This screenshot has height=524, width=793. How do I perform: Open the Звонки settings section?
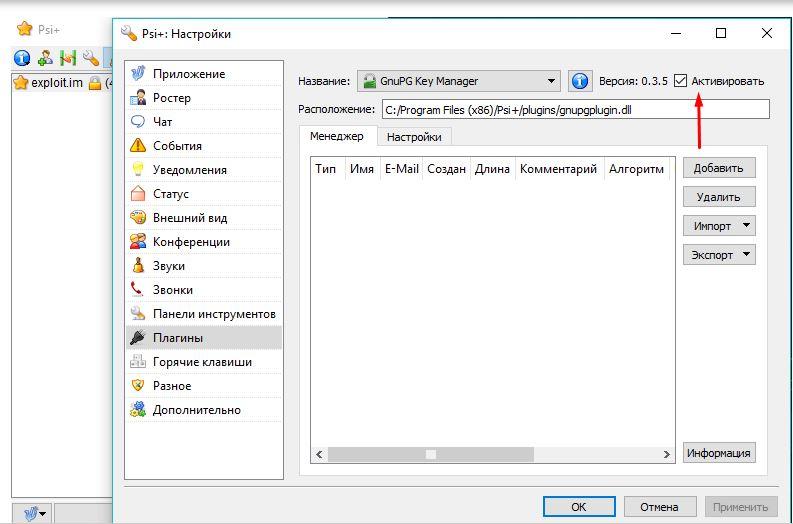pos(203,290)
